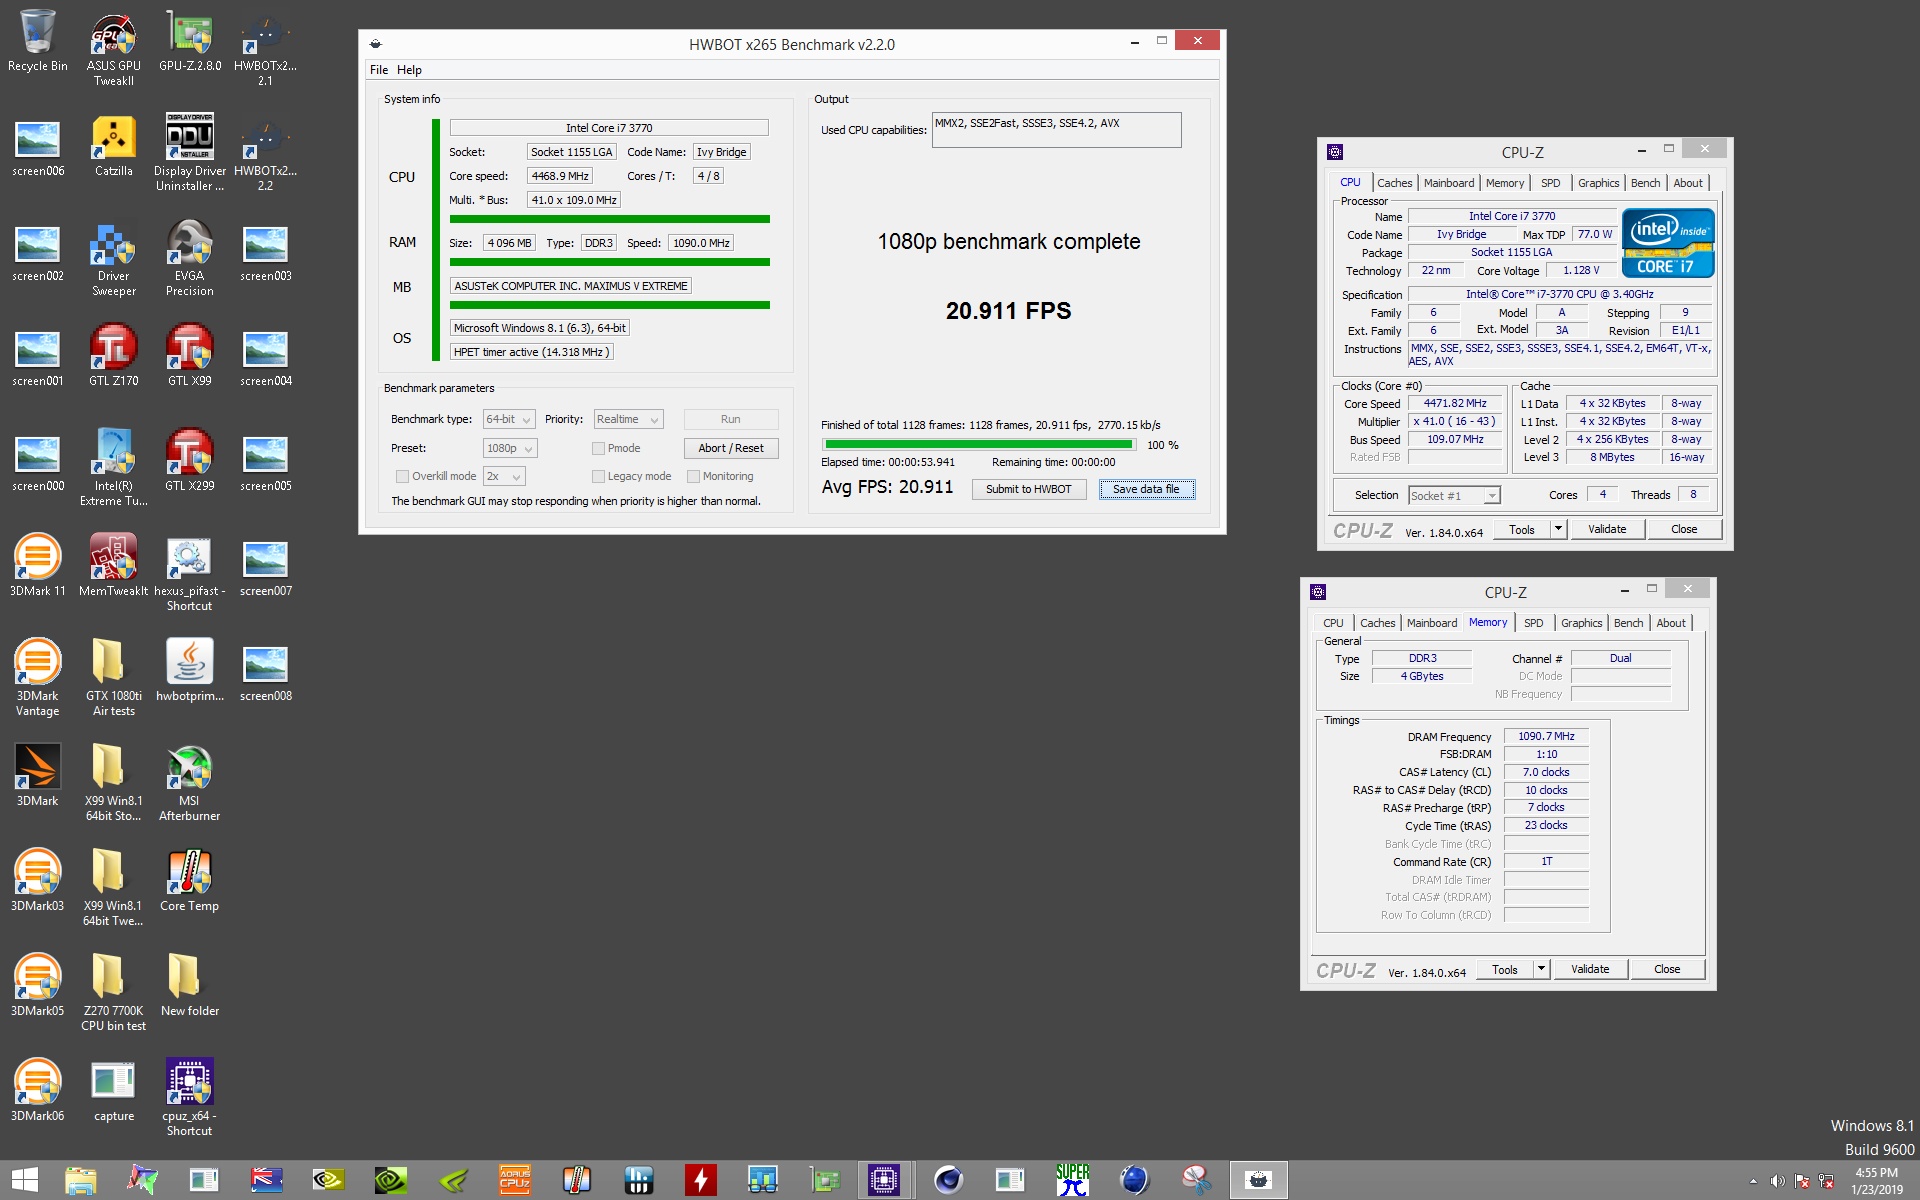Open Super Pi taskbar icon
The image size is (1920, 1200).
[1072, 1181]
